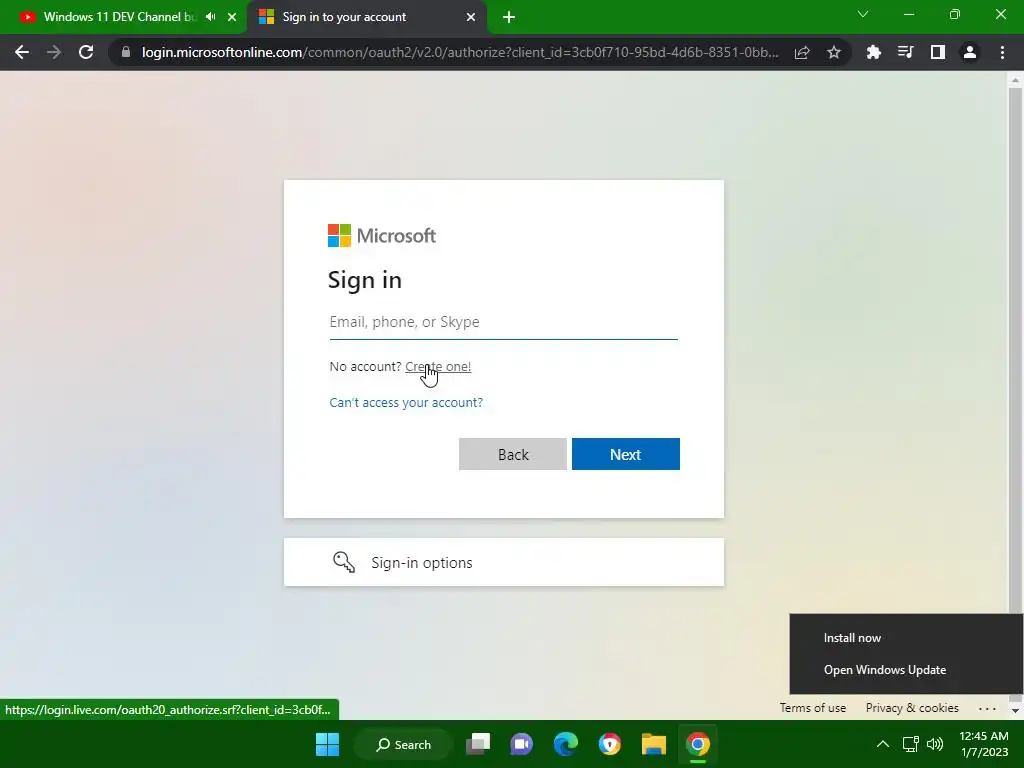1024x768 pixels.
Task: Open taskbar Search box
Action: 403,744
